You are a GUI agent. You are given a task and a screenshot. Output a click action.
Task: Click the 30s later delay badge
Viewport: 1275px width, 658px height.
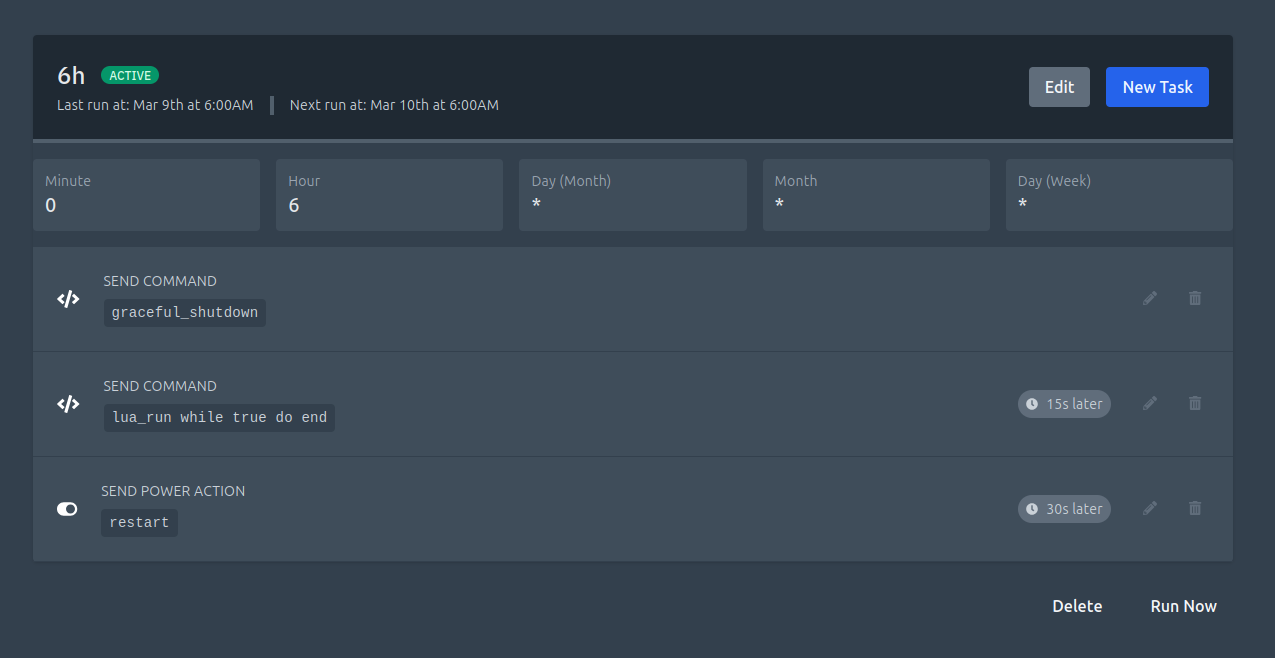[x=1064, y=509]
